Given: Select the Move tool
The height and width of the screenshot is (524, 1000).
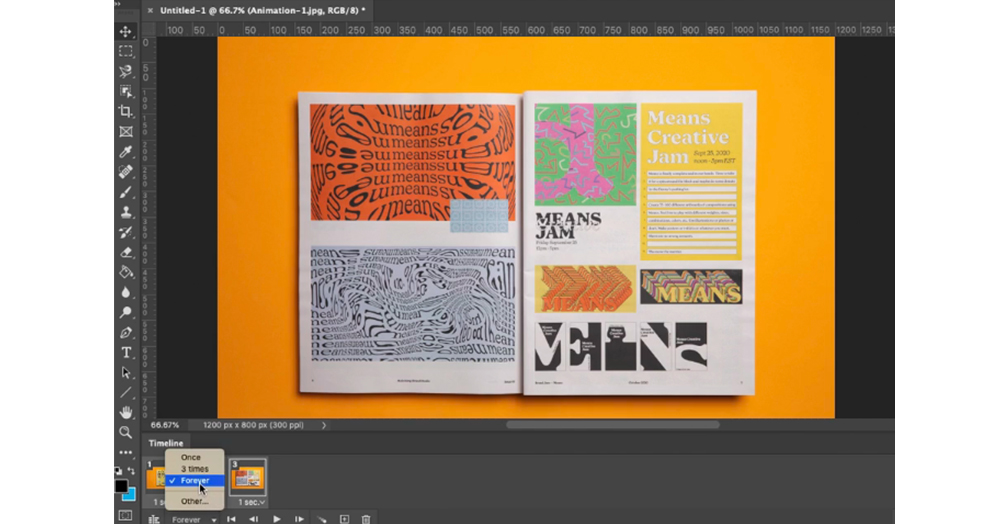Looking at the screenshot, I should 126,32.
